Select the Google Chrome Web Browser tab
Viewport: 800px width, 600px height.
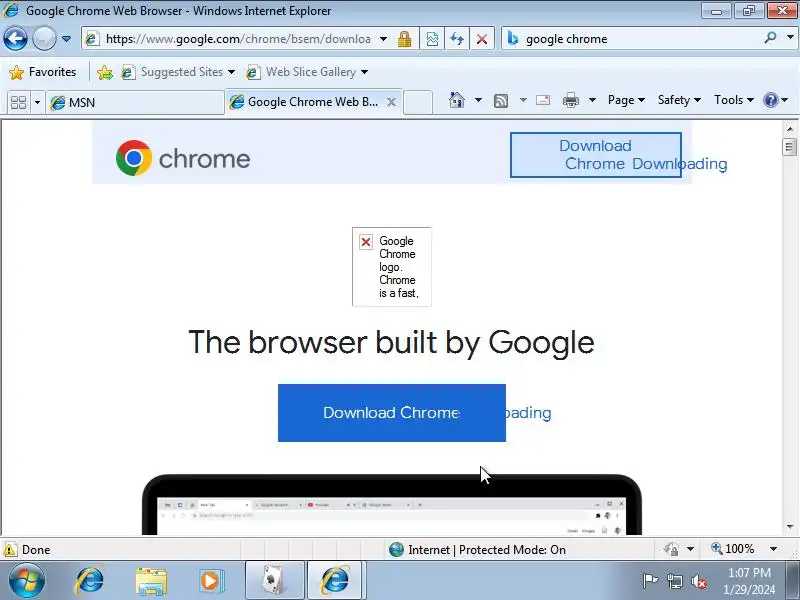[306, 102]
